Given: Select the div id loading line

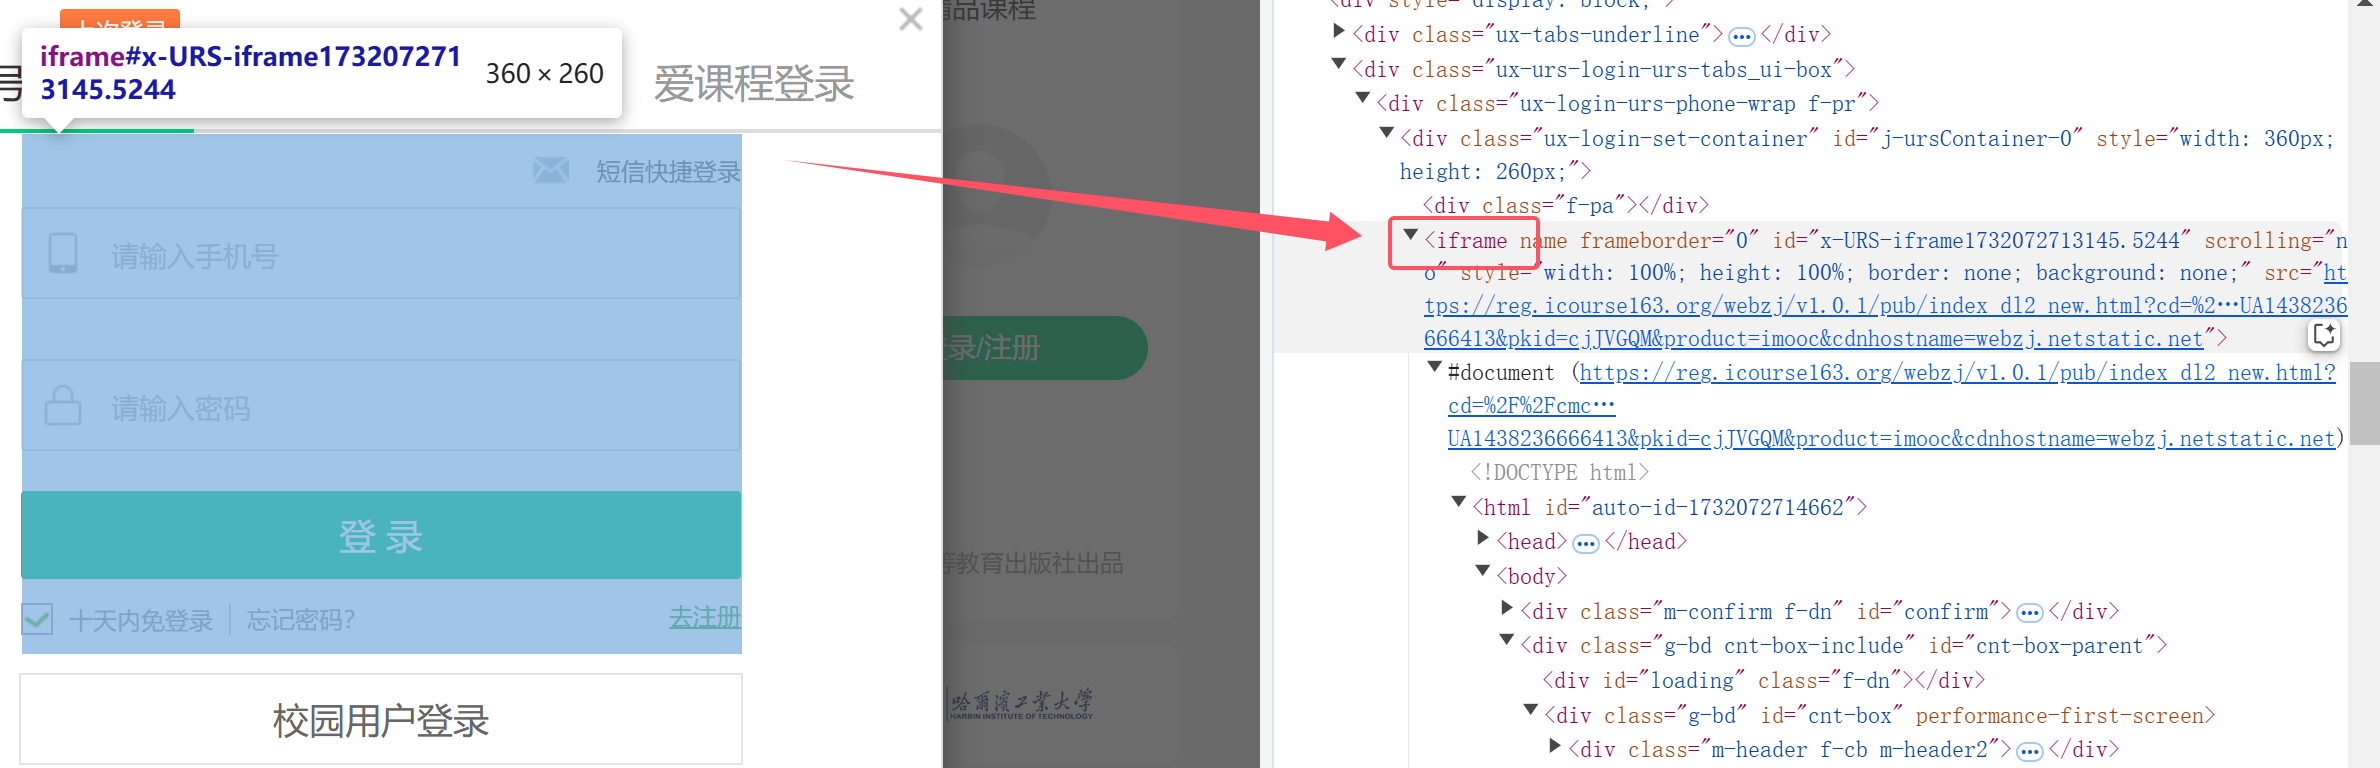Looking at the screenshot, I should pos(1764,680).
